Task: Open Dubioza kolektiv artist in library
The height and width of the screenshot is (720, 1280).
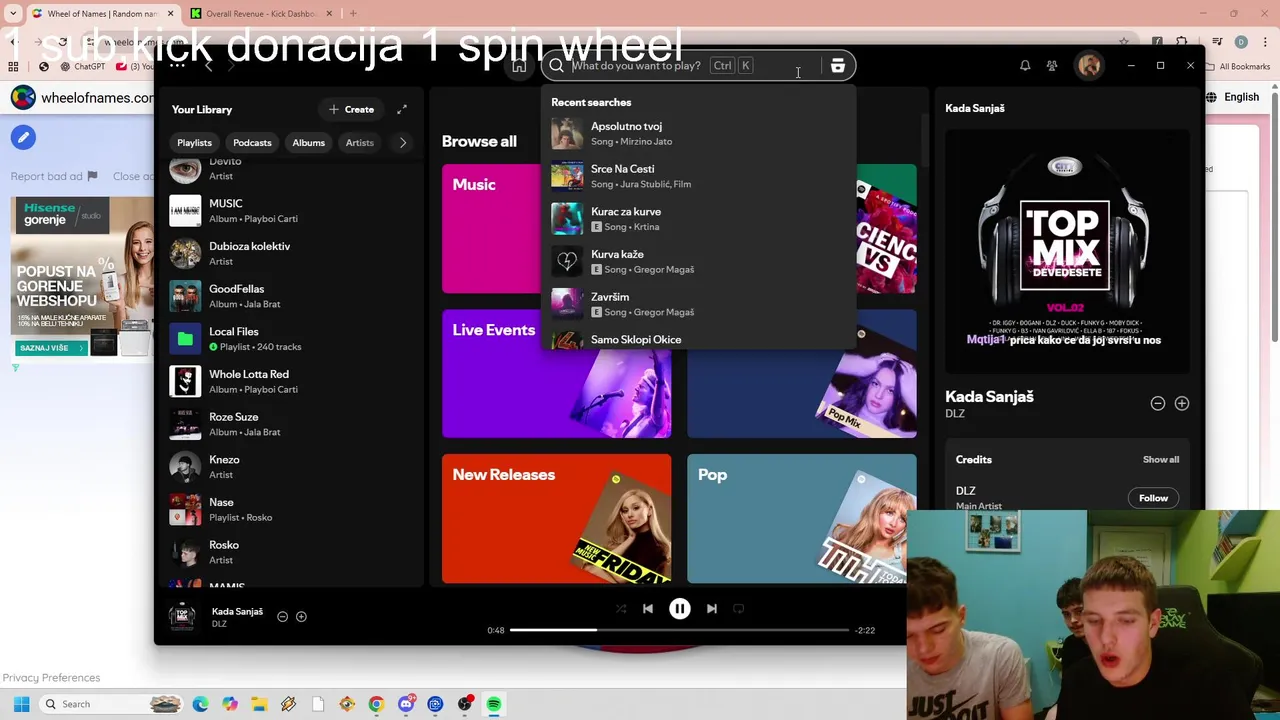Action: tap(290, 253)
